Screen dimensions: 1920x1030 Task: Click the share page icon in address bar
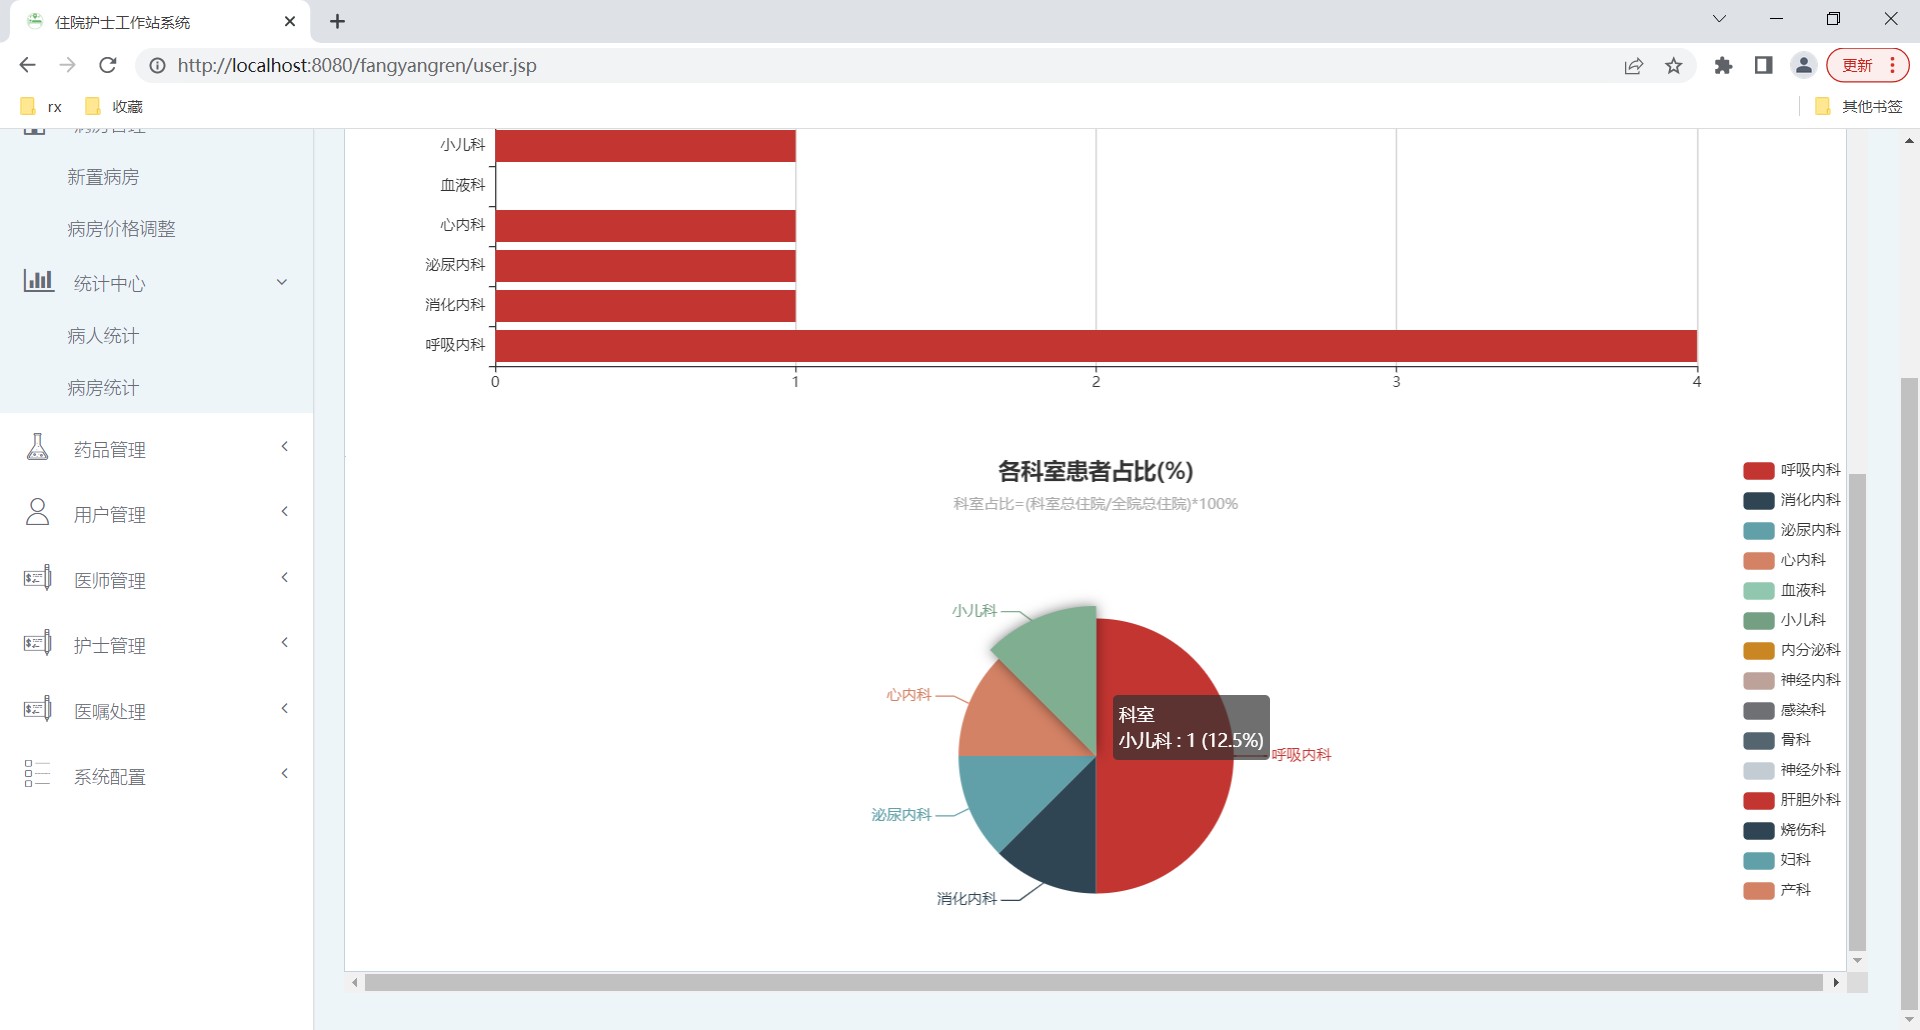[x=1634, y=66]
